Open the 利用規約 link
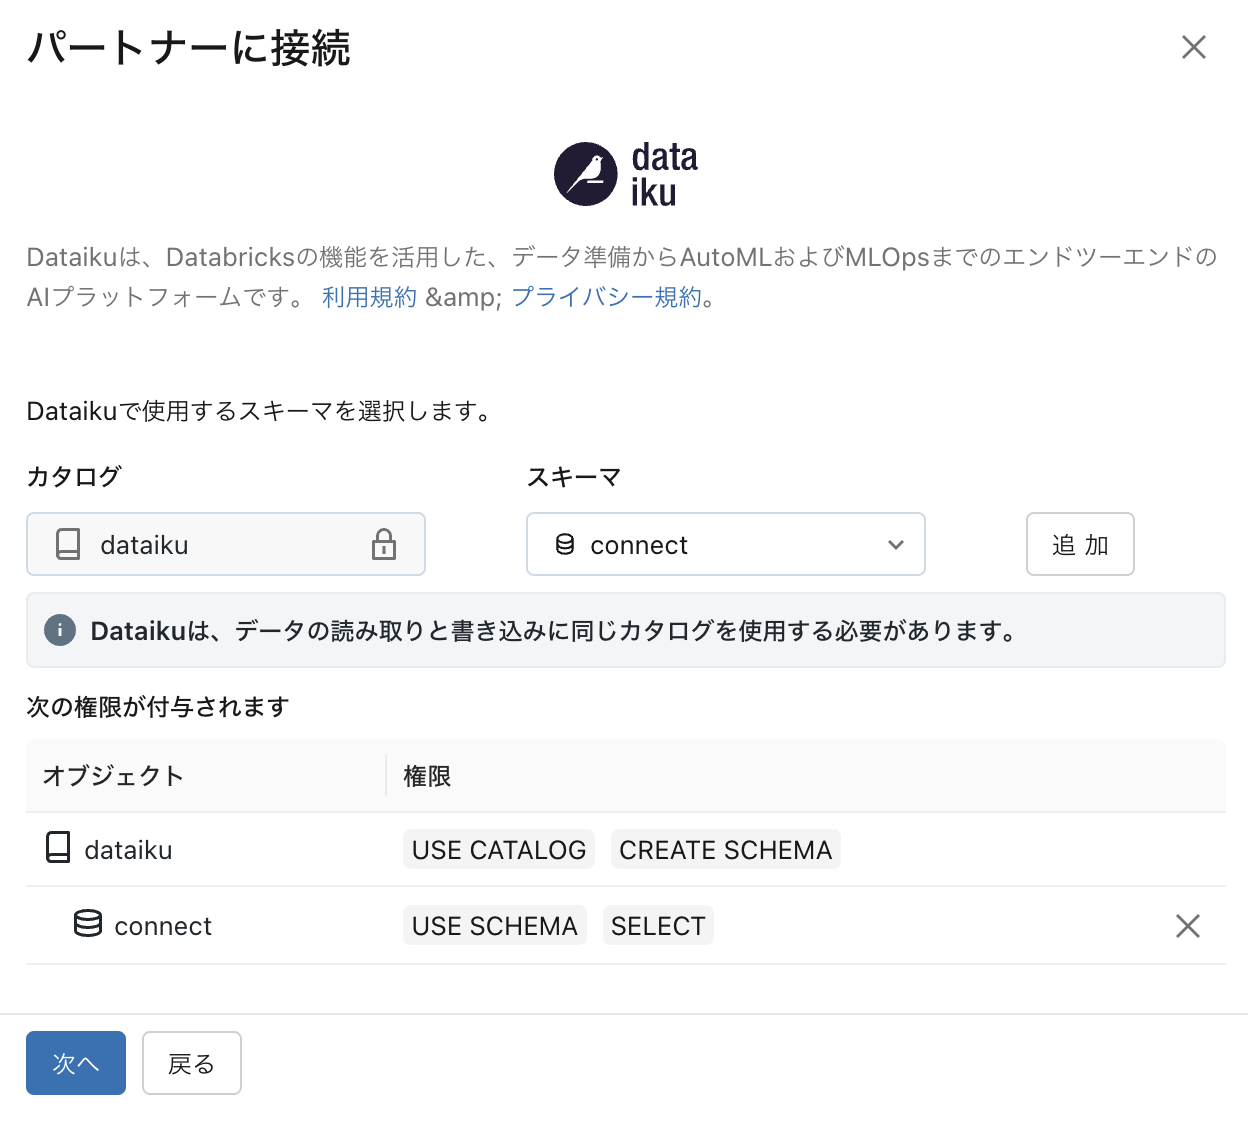This screenshot has width=1248, height=1140. [x=369, y=296]
